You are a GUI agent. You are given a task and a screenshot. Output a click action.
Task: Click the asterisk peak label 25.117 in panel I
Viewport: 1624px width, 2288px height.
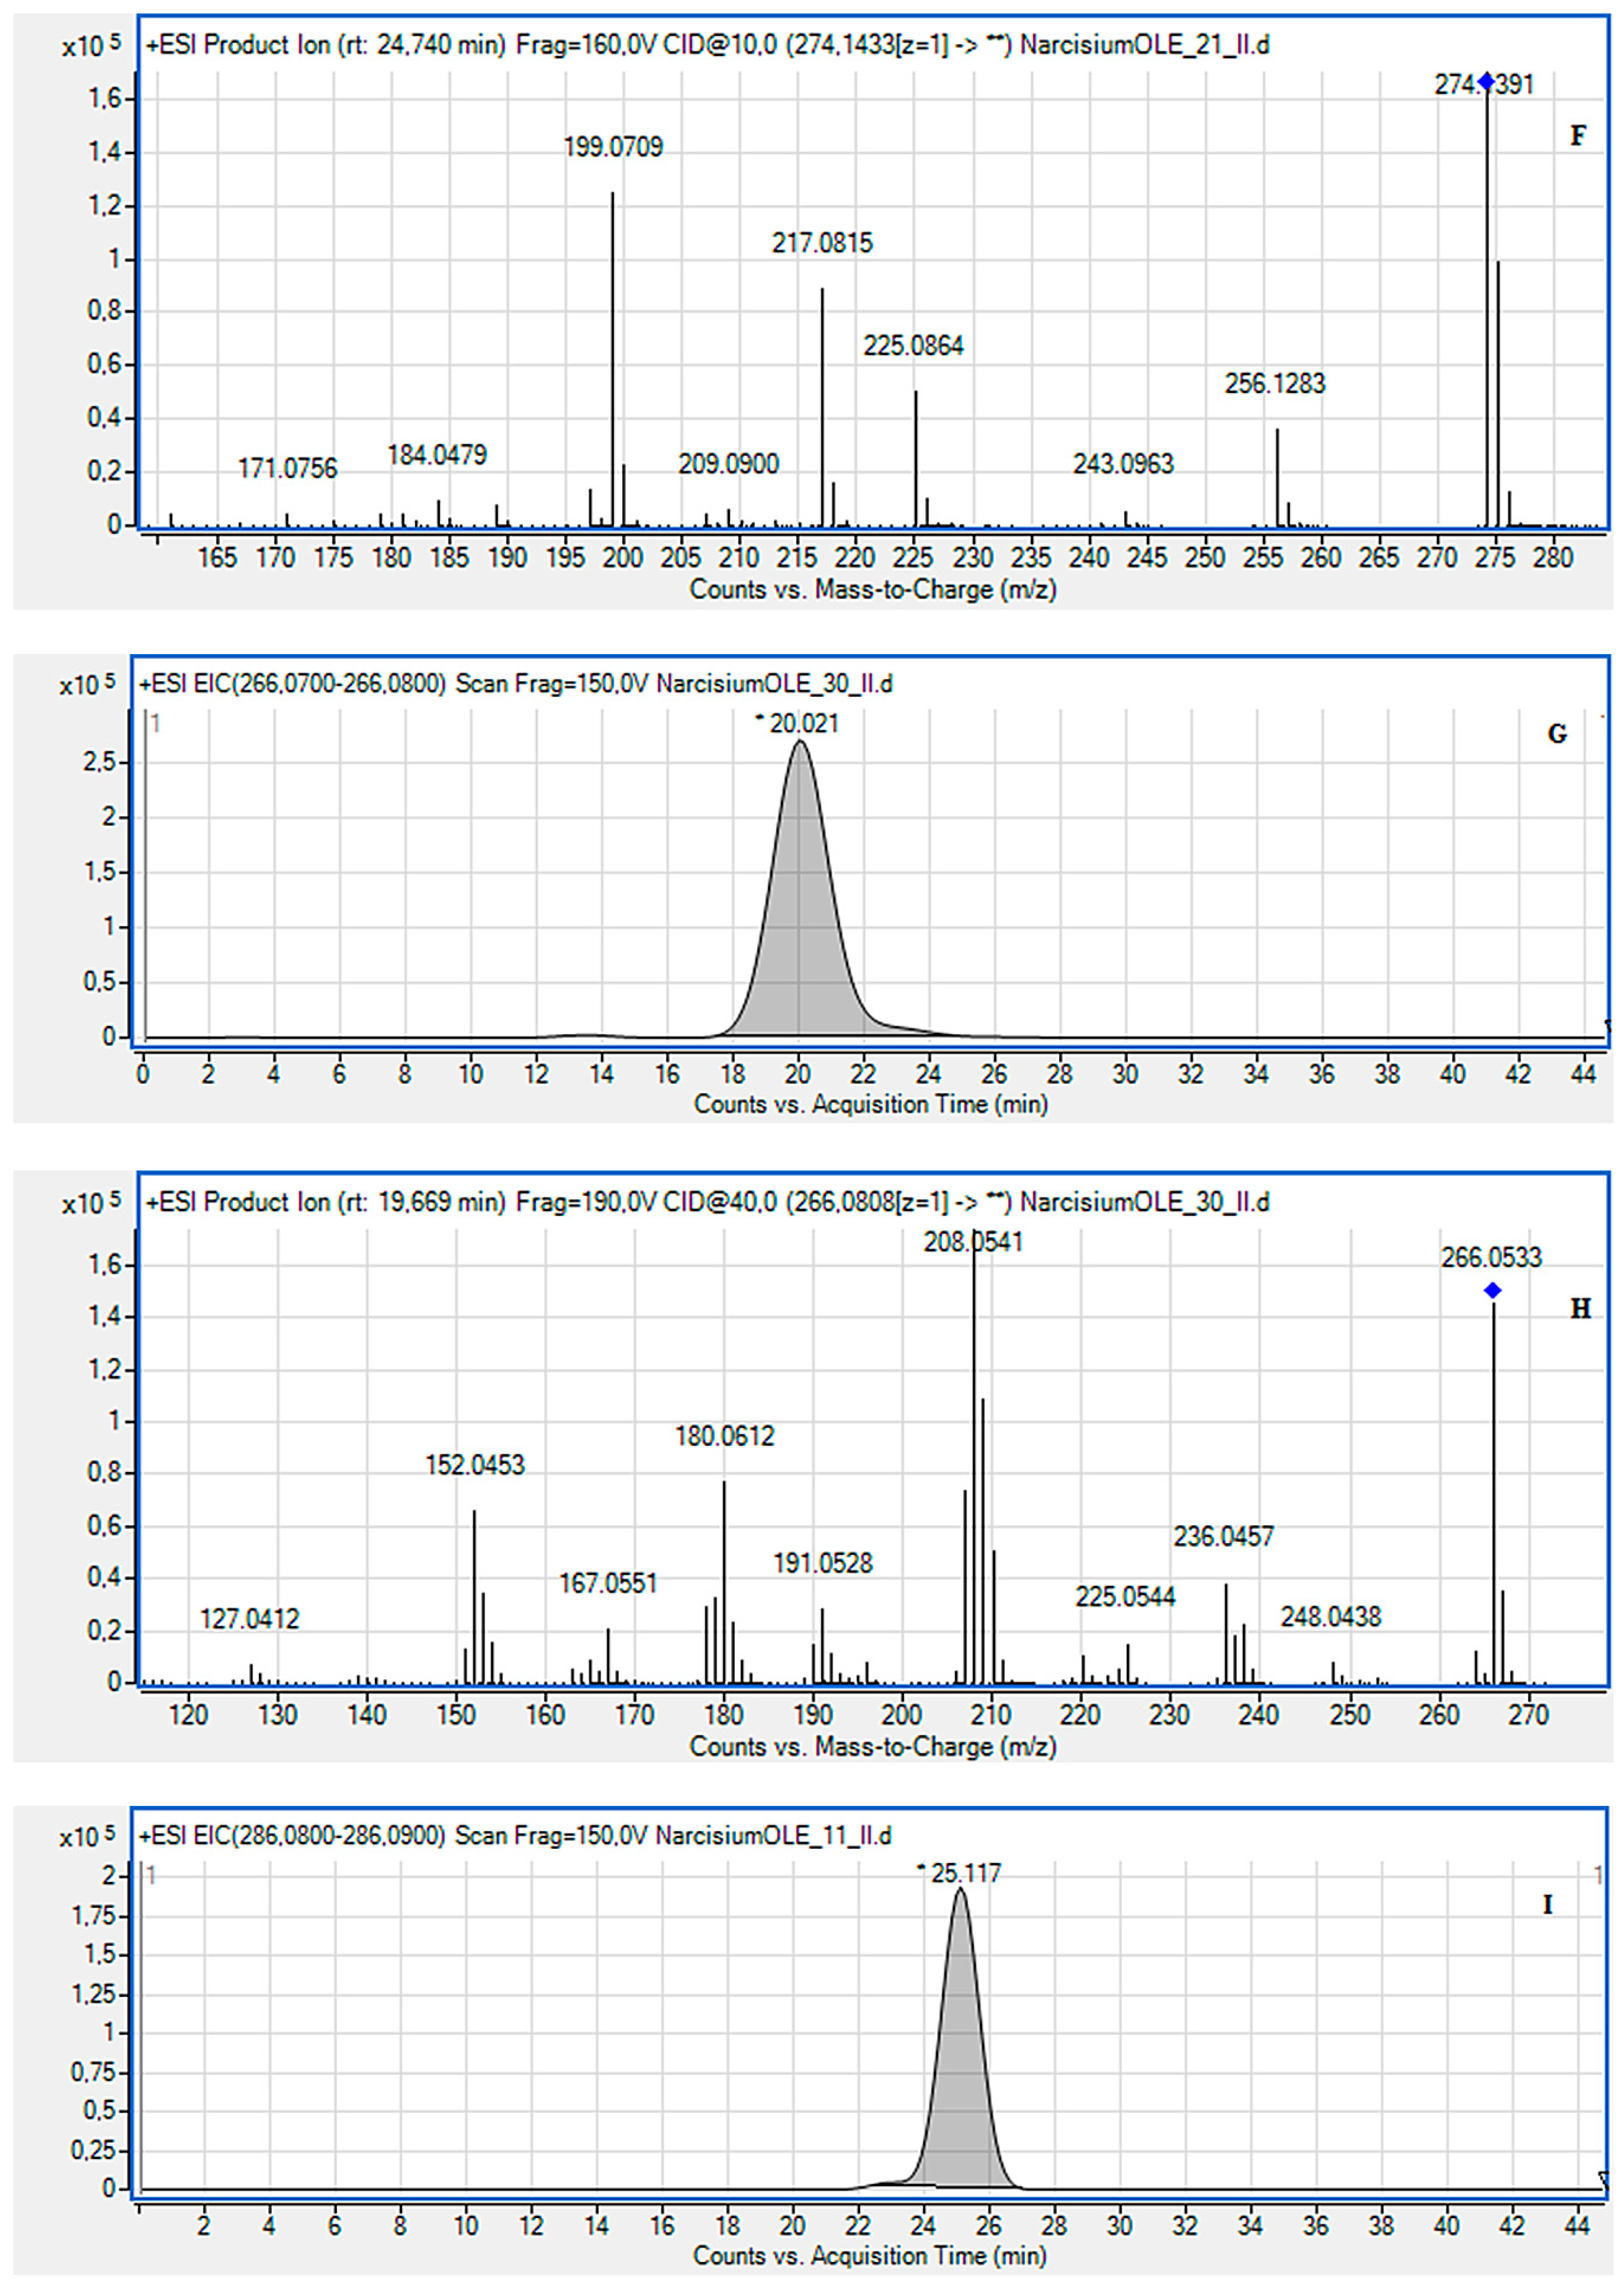point(960,1873)
